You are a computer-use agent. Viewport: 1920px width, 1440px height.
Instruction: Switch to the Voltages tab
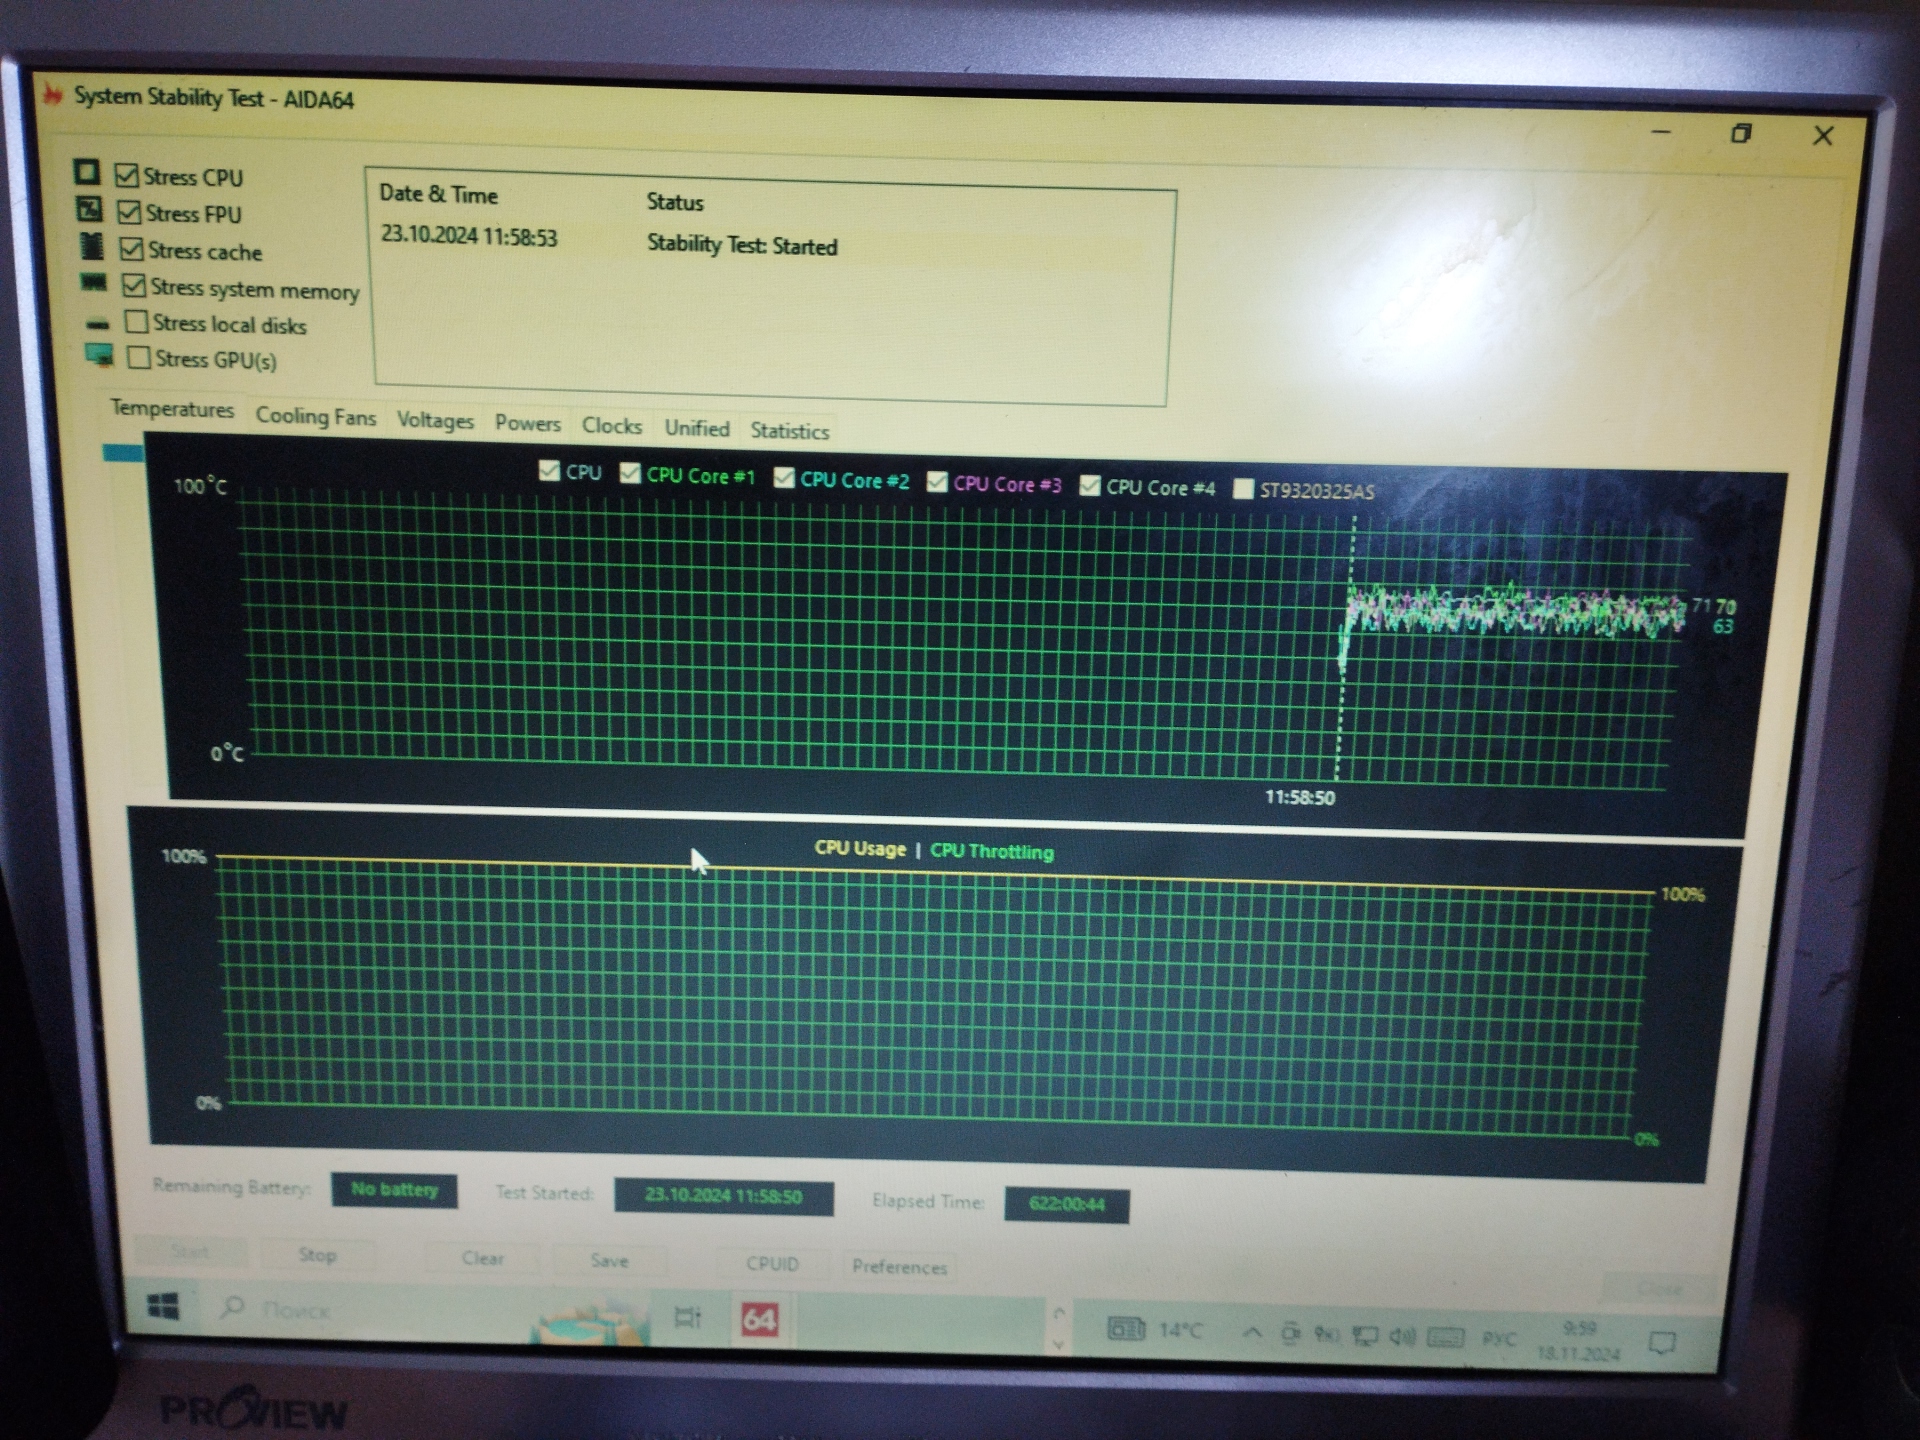click(435, 421)
